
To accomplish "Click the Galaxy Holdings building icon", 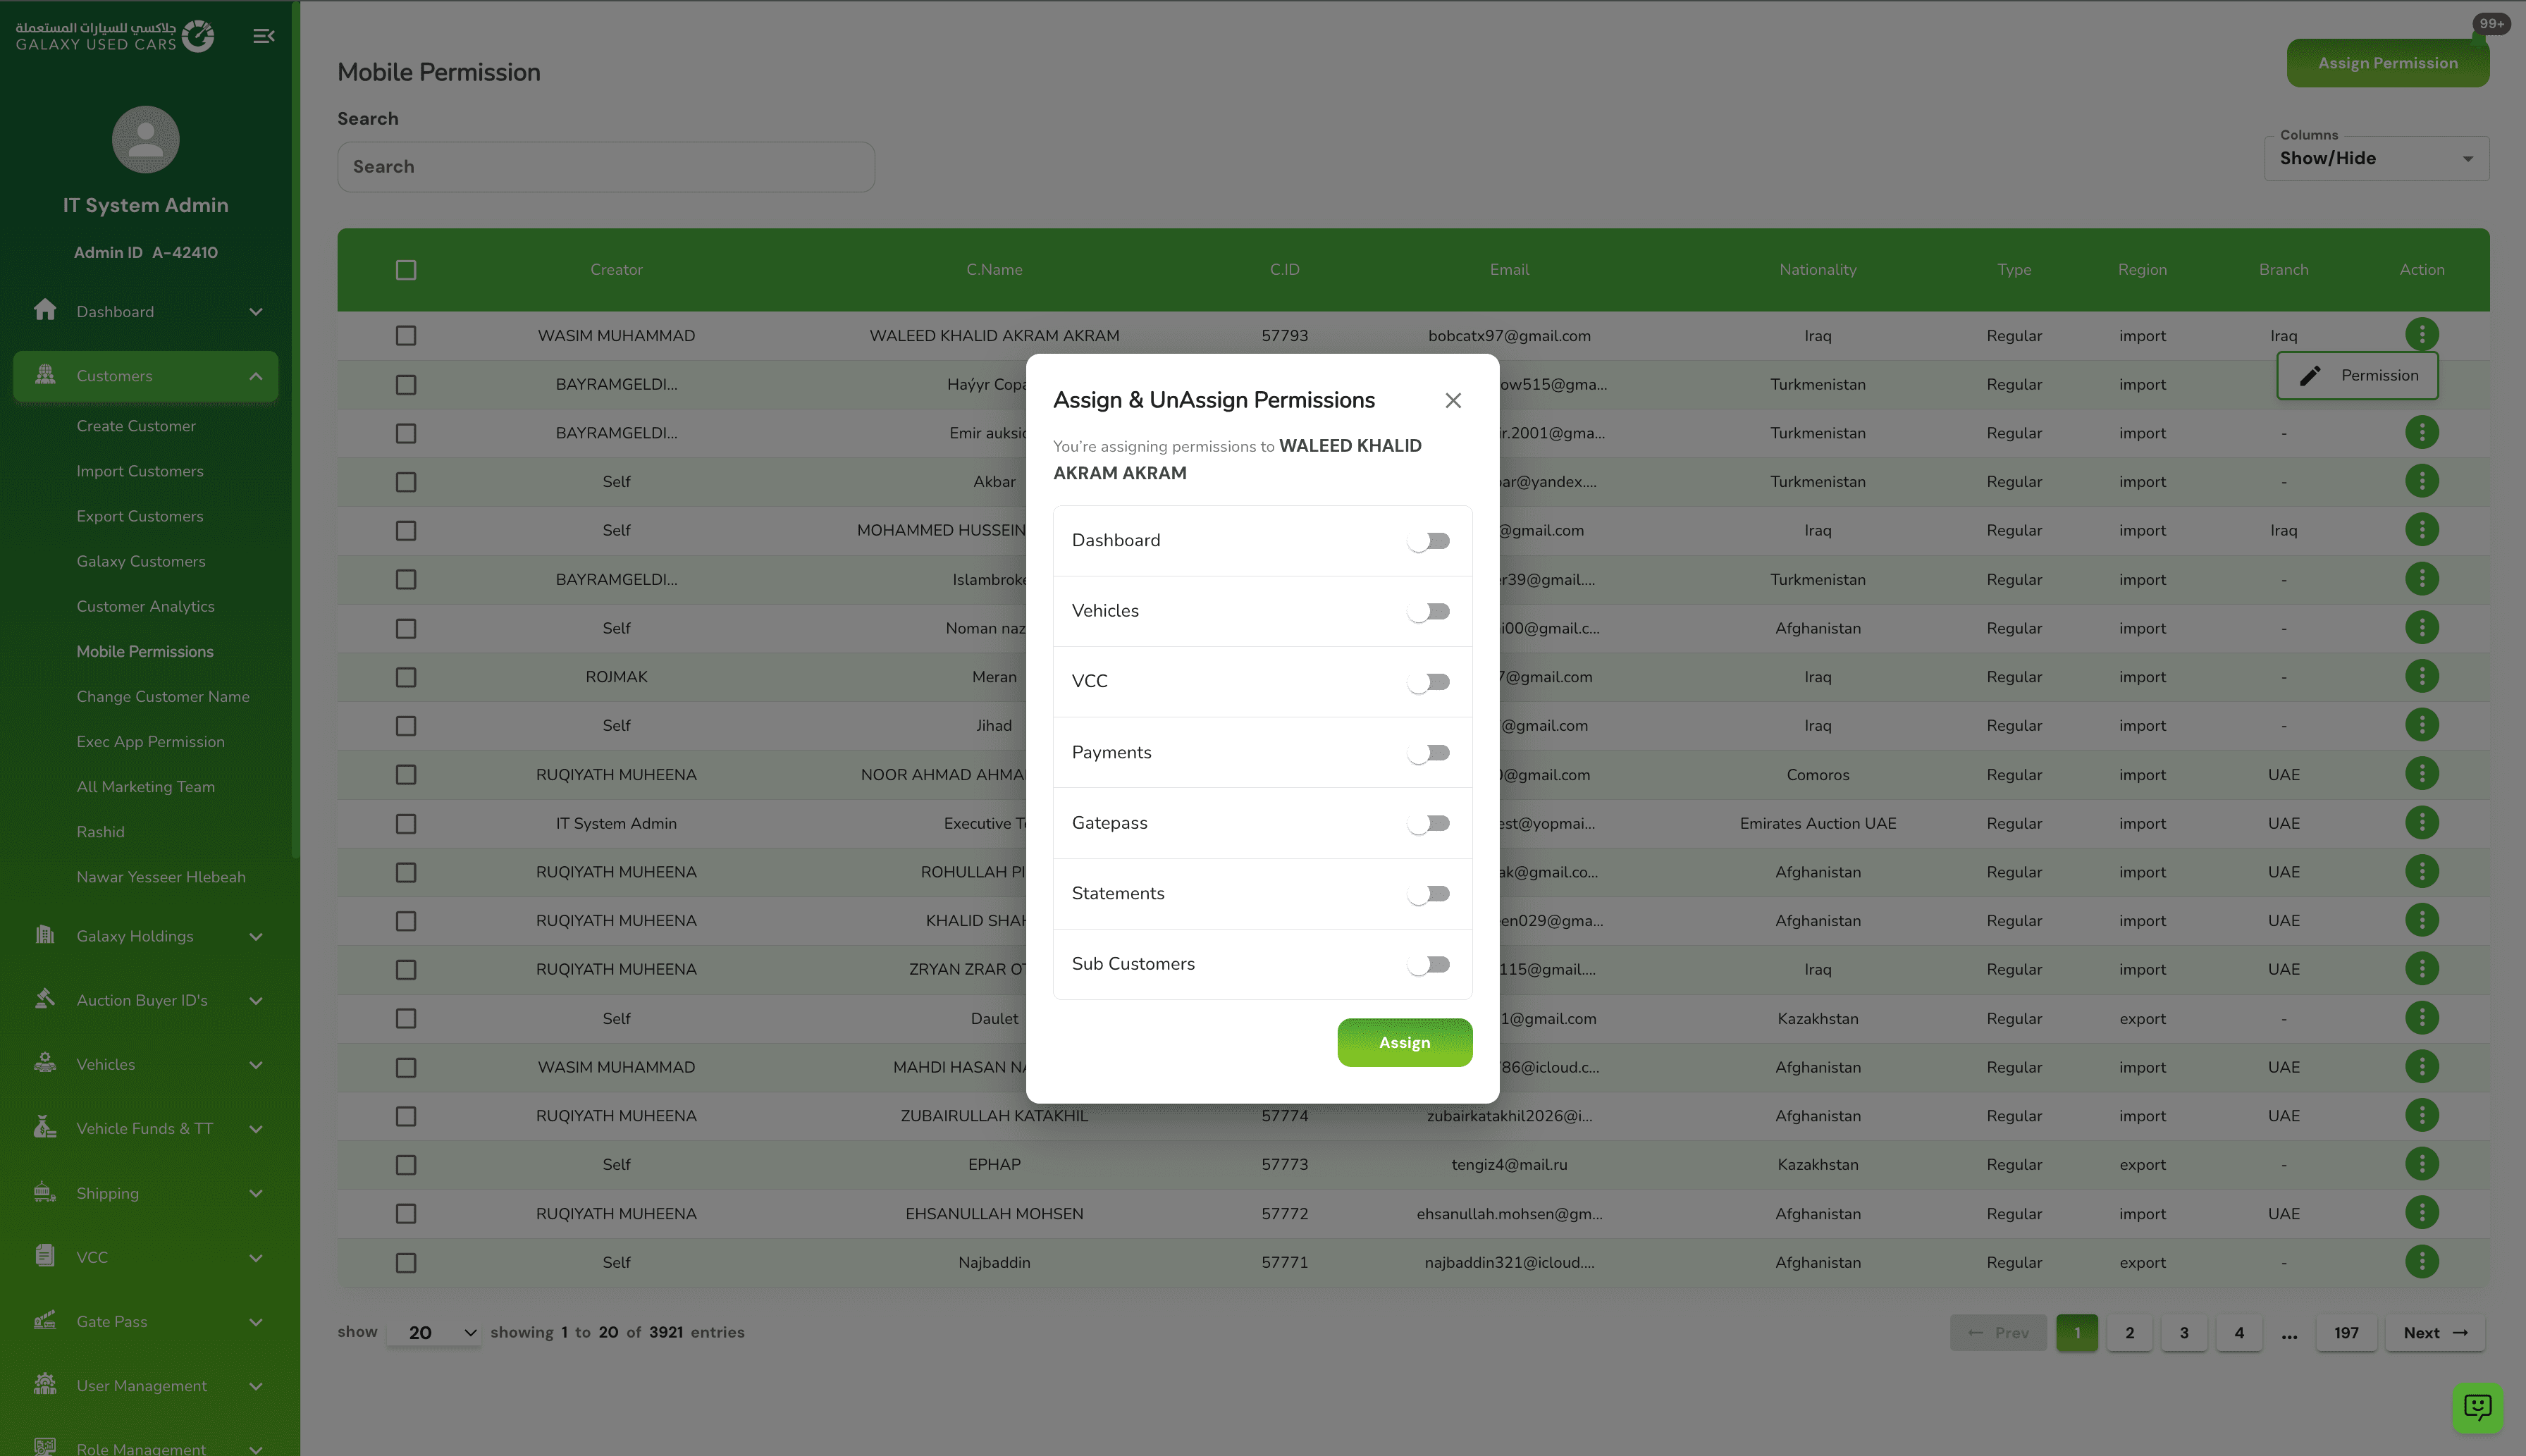I will click(x=45, y=935).
